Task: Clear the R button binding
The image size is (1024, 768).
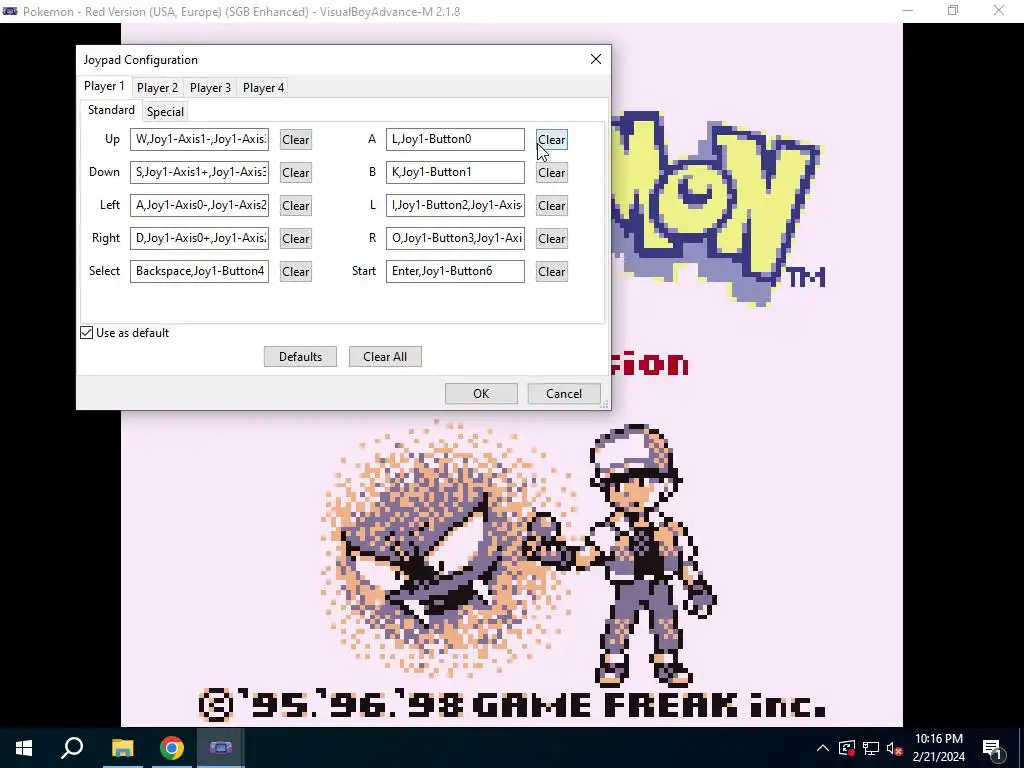Action: click(552, 238)
